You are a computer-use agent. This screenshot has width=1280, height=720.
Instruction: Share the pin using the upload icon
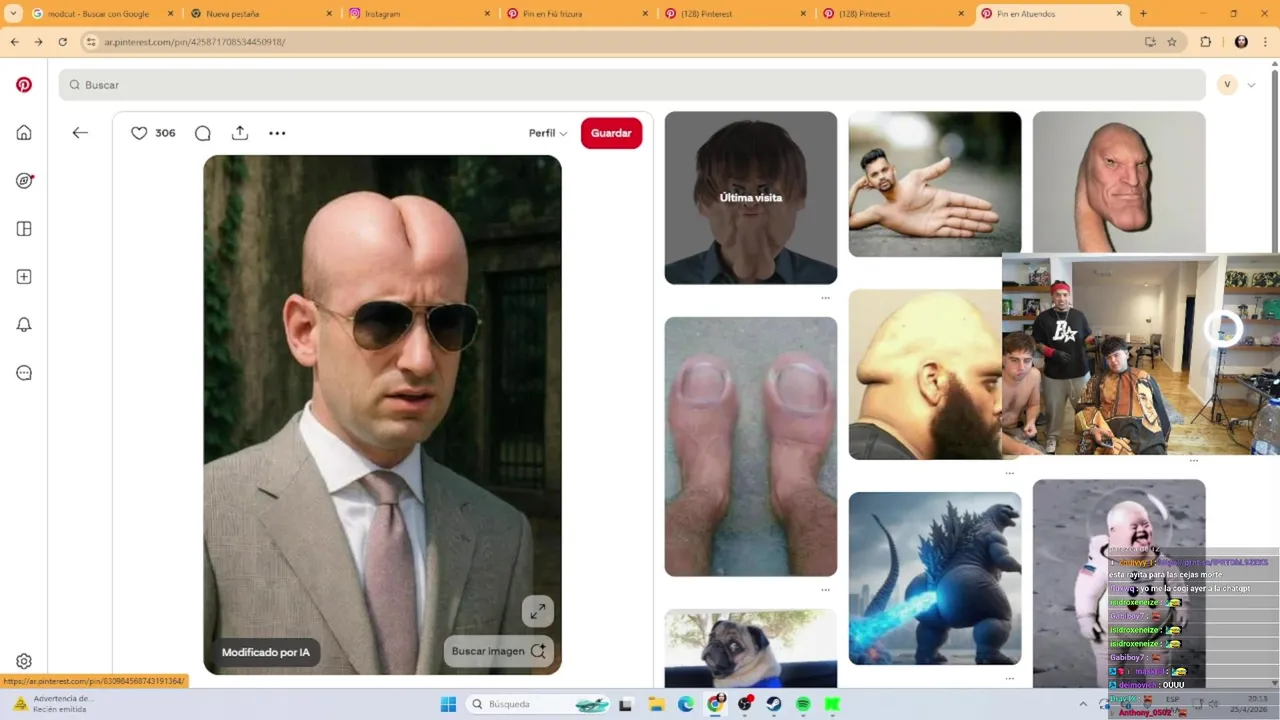(240, 133)
